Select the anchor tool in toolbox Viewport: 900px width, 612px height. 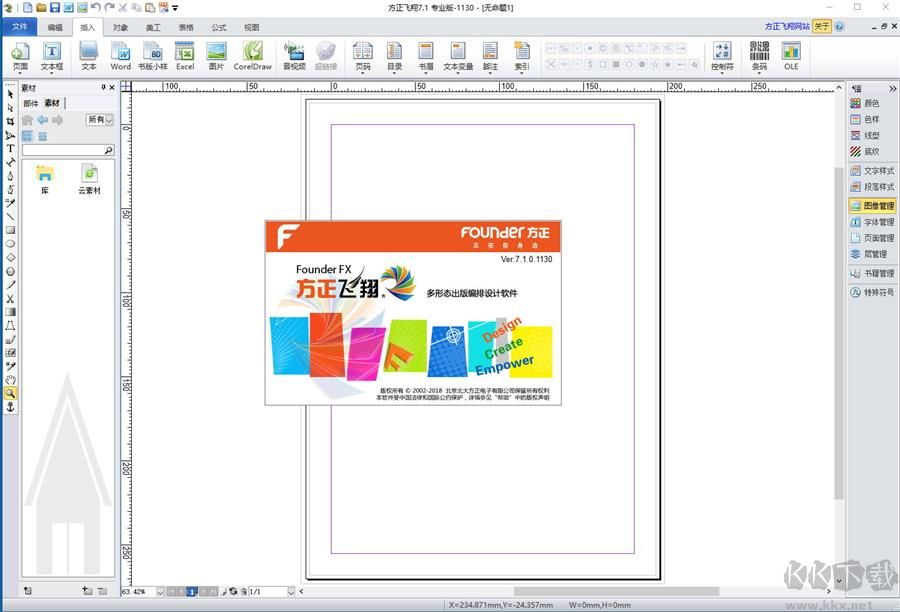(10, 407)
